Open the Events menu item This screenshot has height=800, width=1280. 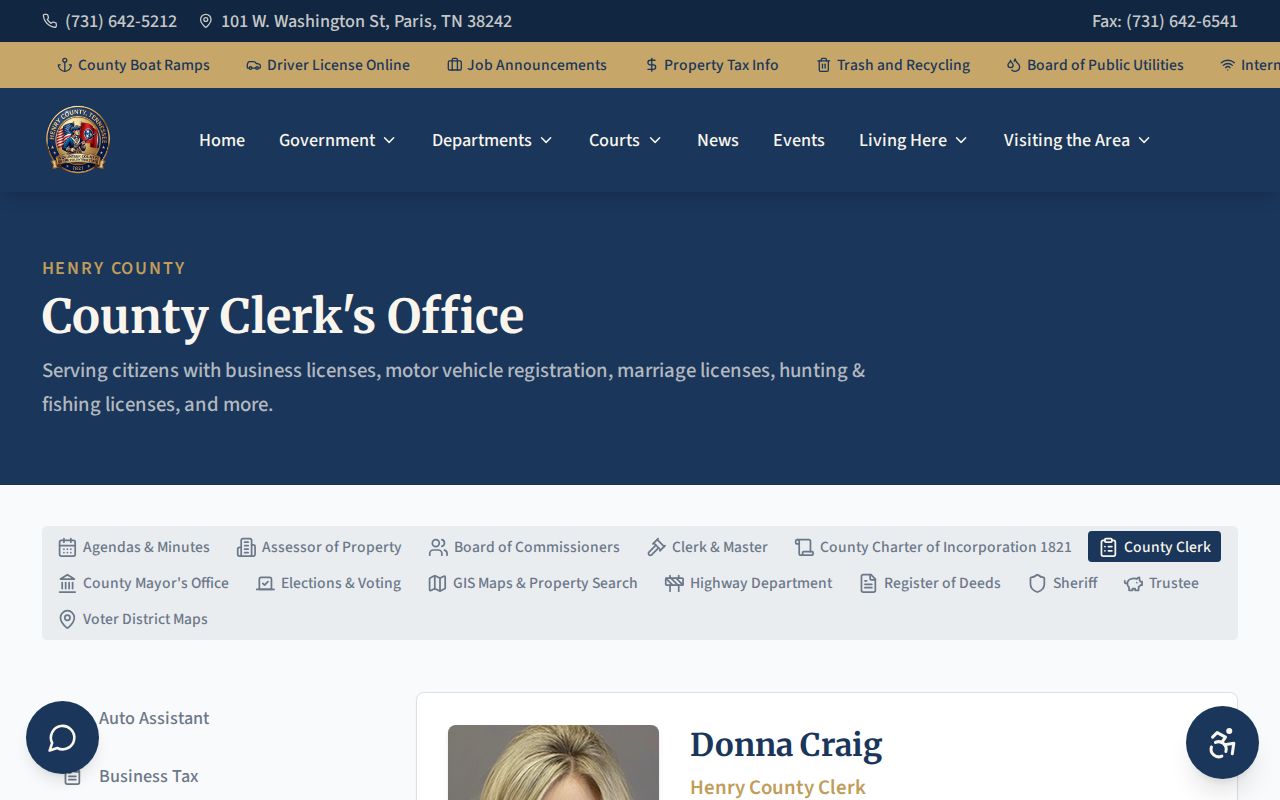799,140
